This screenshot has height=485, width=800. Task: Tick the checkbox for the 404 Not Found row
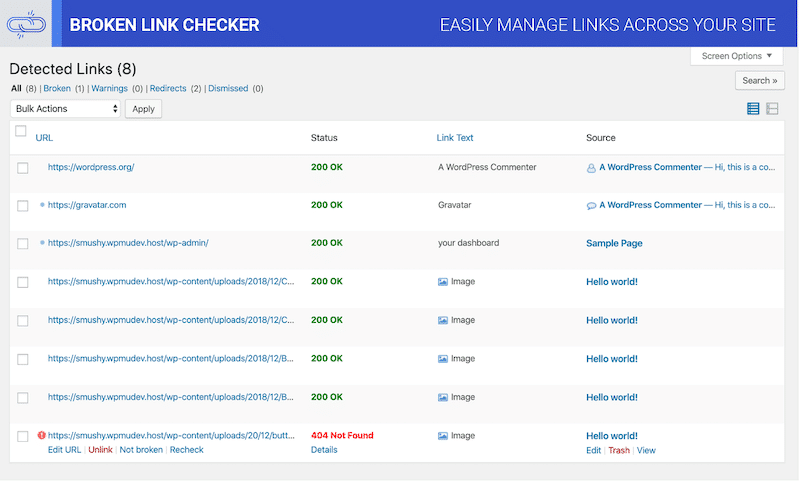22,437
